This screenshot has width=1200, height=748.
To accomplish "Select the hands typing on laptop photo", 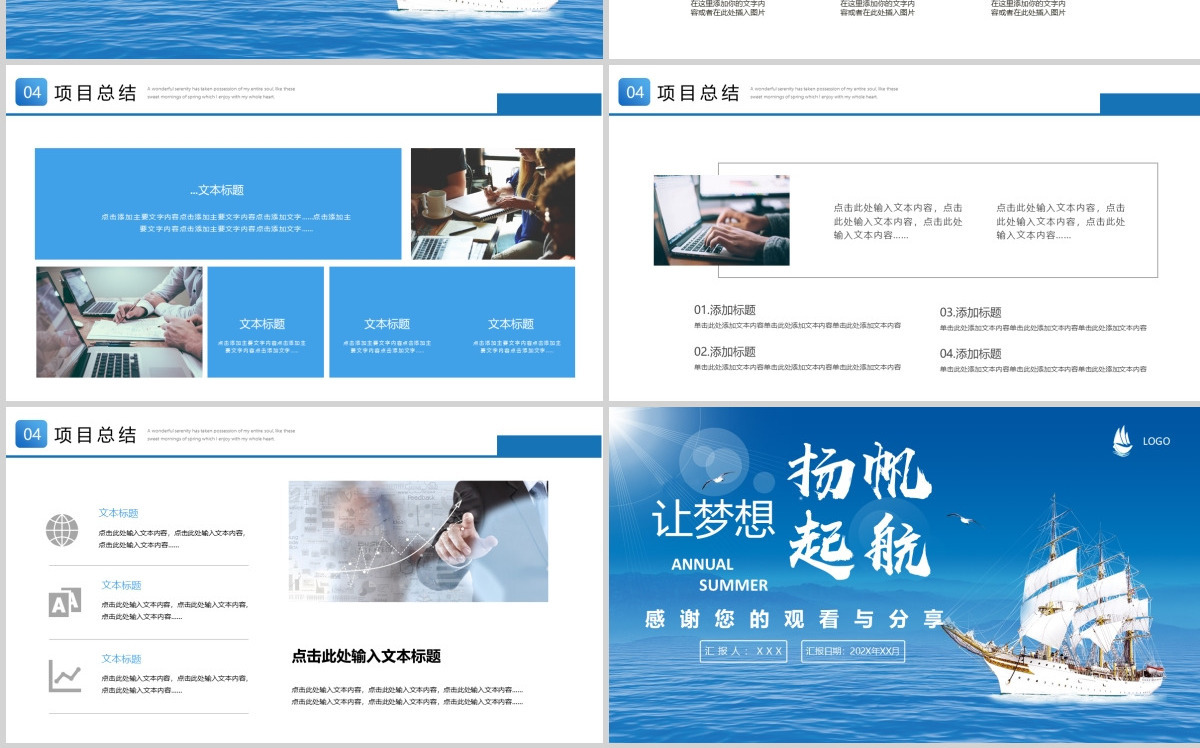I will pos(721,220).
